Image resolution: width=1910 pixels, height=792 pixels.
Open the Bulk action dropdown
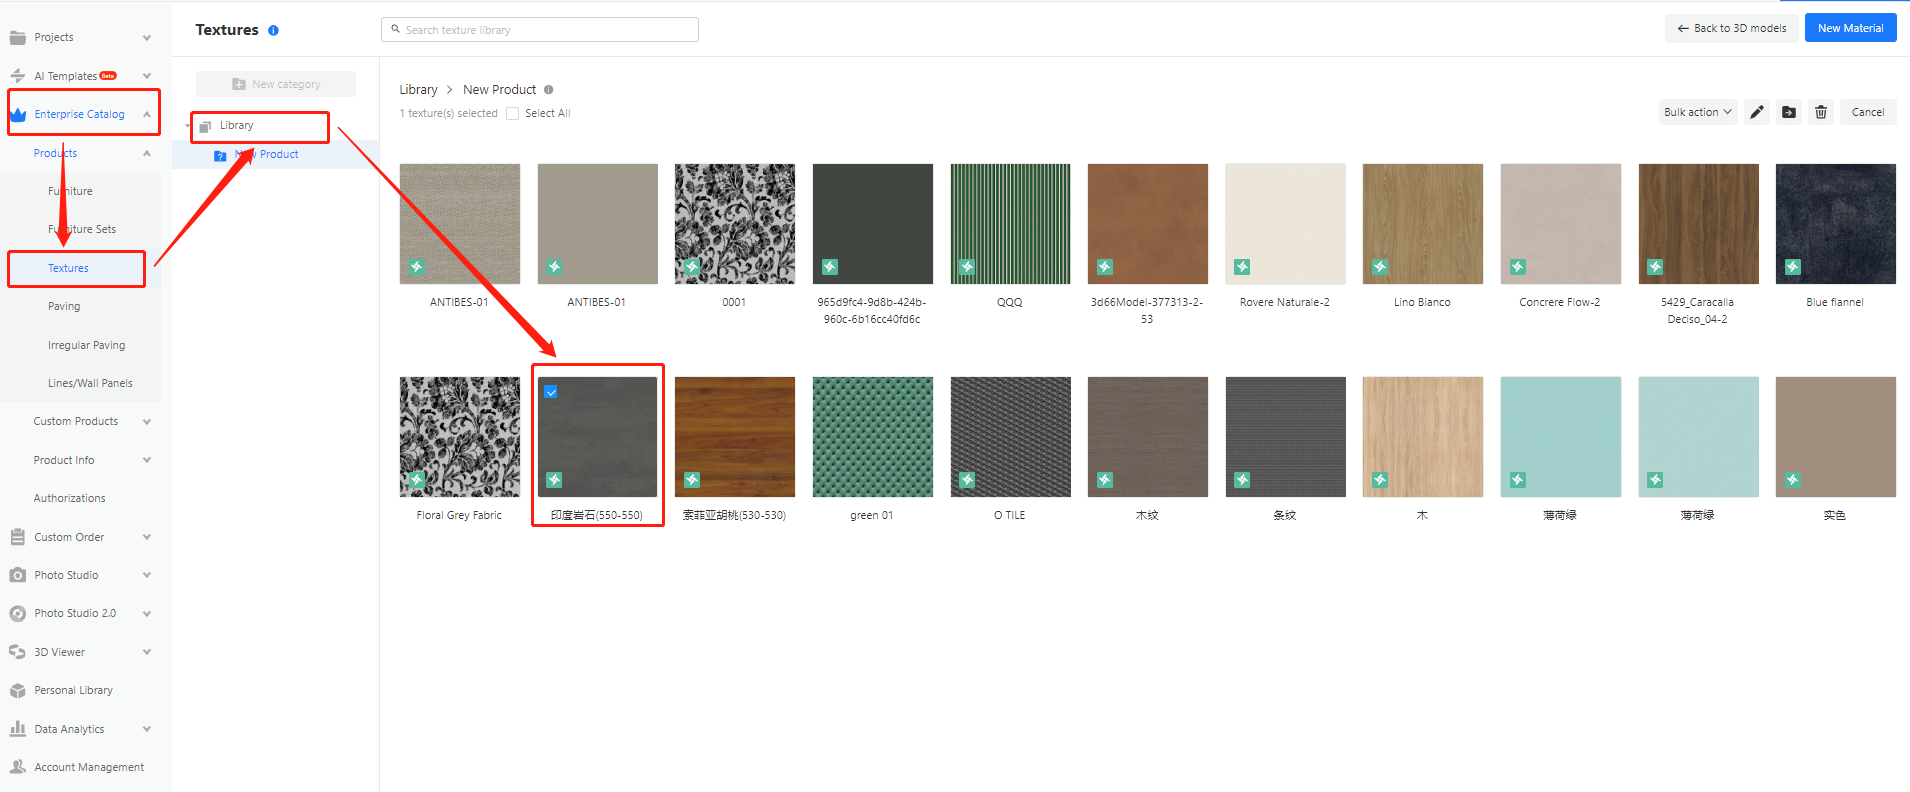[1697, 112]
